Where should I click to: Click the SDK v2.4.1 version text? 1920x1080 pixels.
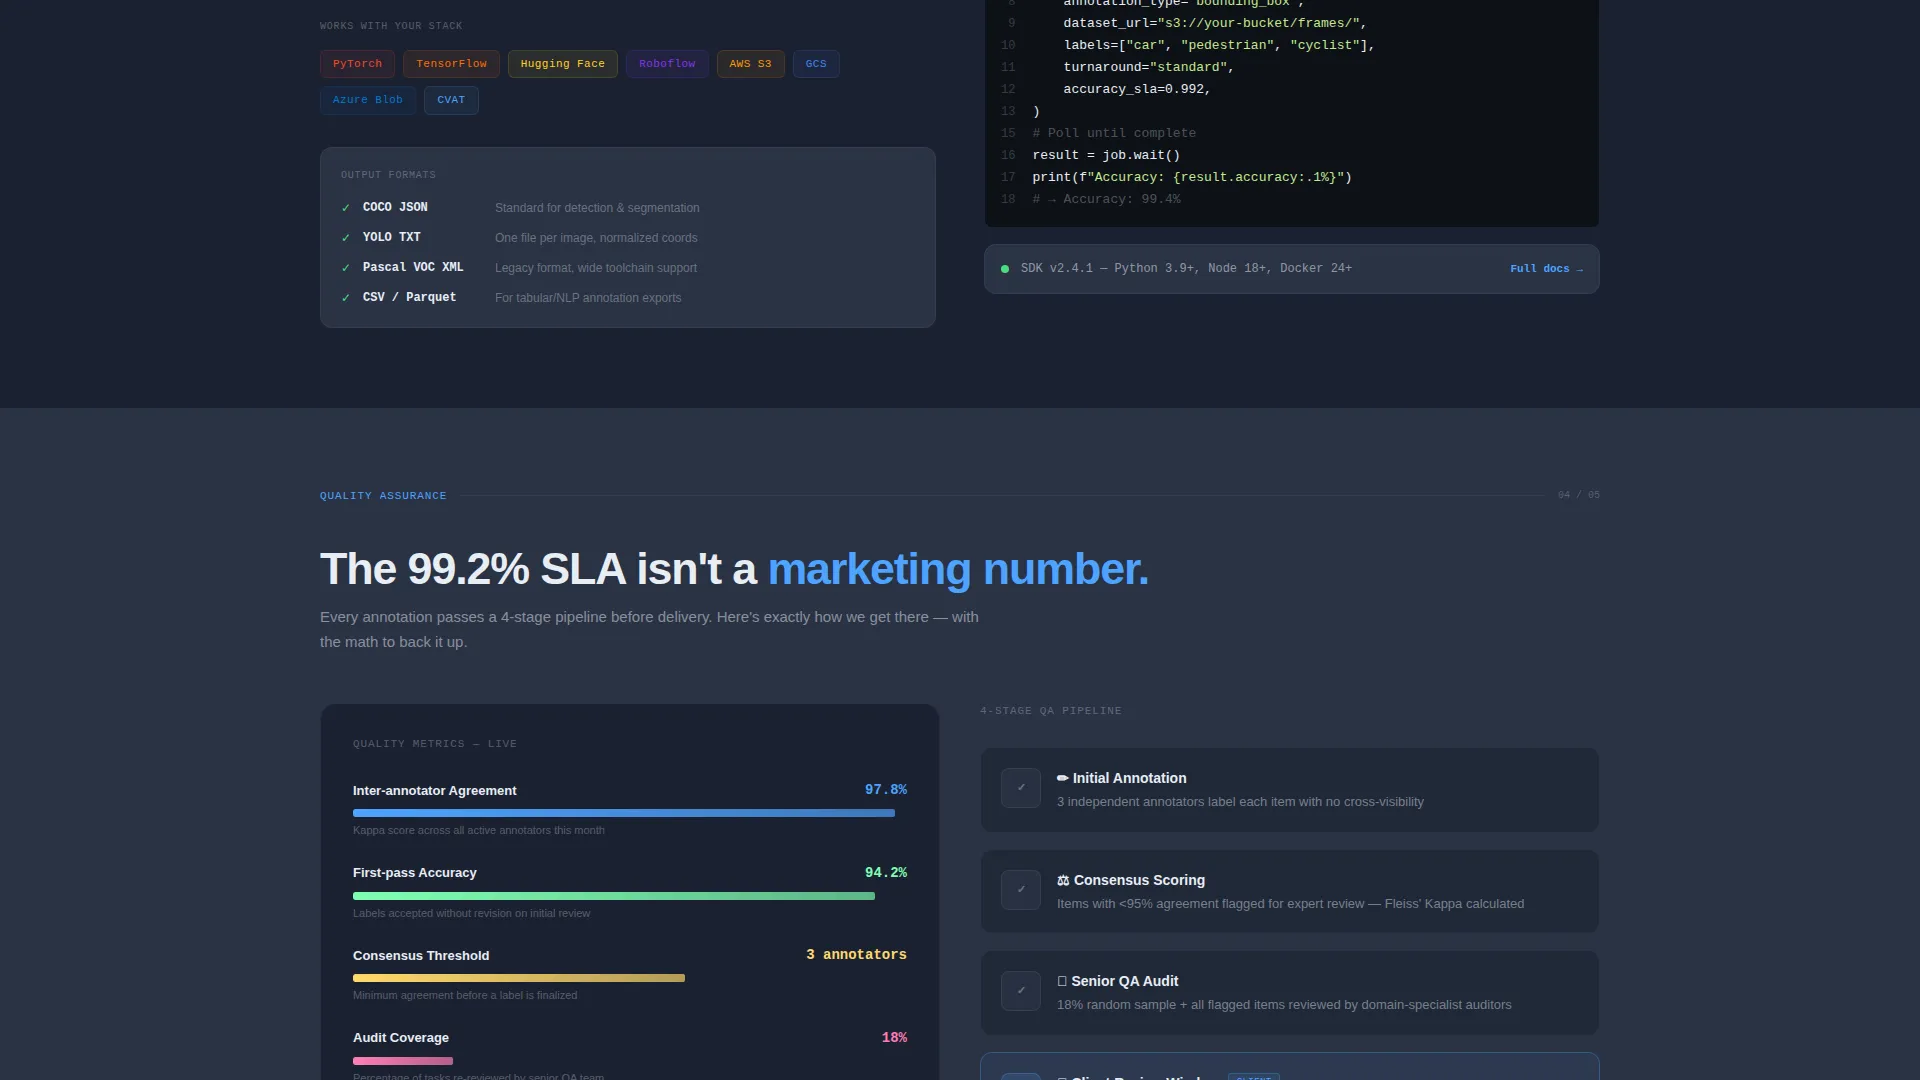[x=1186, y=269]
